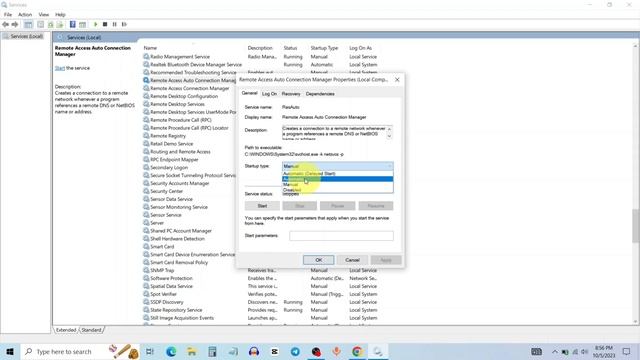Select the Shell Hardware Detection service row
This screenshot has width=640, height=360.
(x=177, y=239)
